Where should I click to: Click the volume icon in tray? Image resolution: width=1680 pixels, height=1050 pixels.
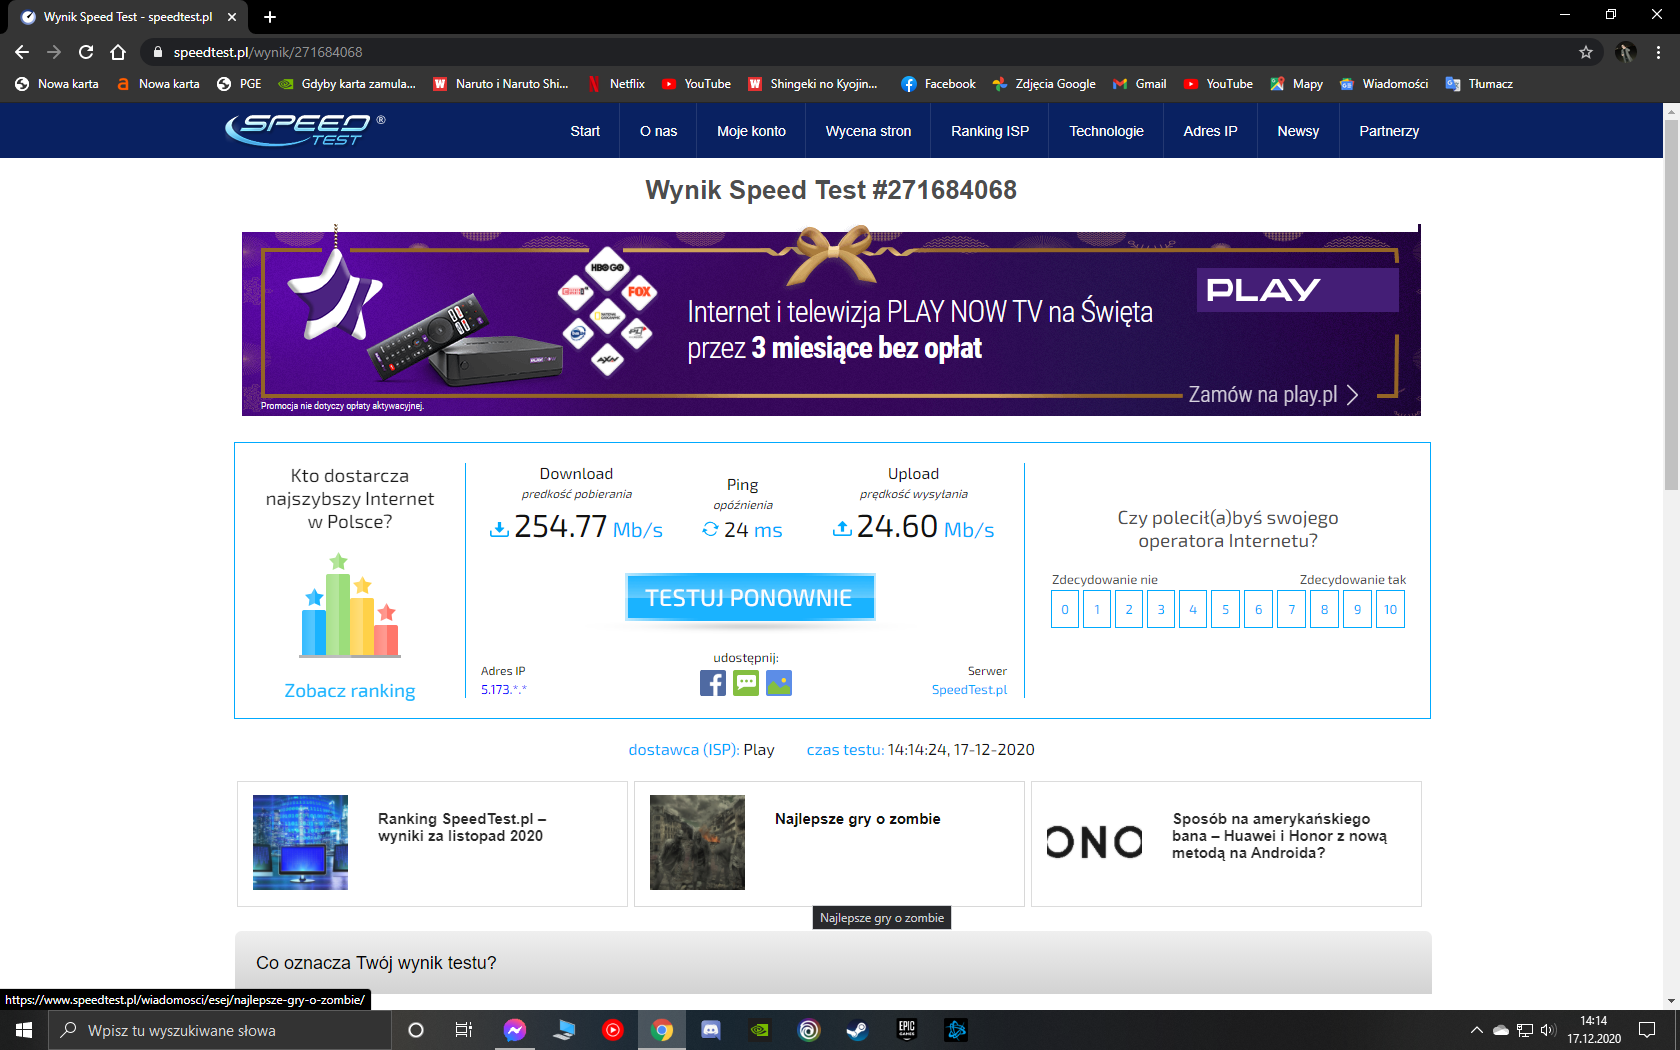(x=1548, y=1030)
